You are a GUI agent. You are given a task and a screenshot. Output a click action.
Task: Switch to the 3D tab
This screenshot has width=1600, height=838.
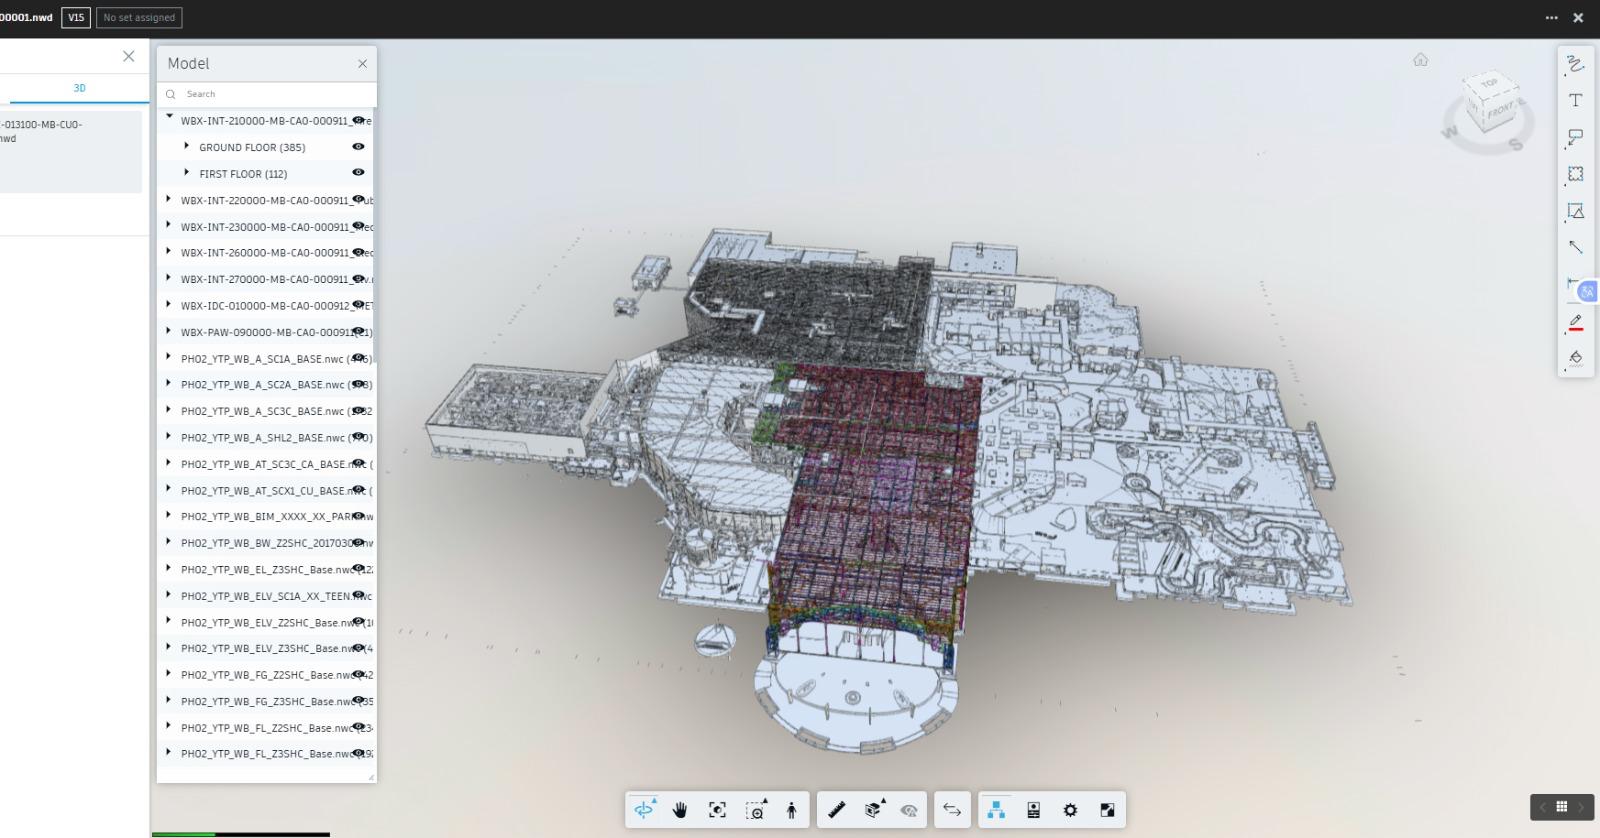point(79,88)
